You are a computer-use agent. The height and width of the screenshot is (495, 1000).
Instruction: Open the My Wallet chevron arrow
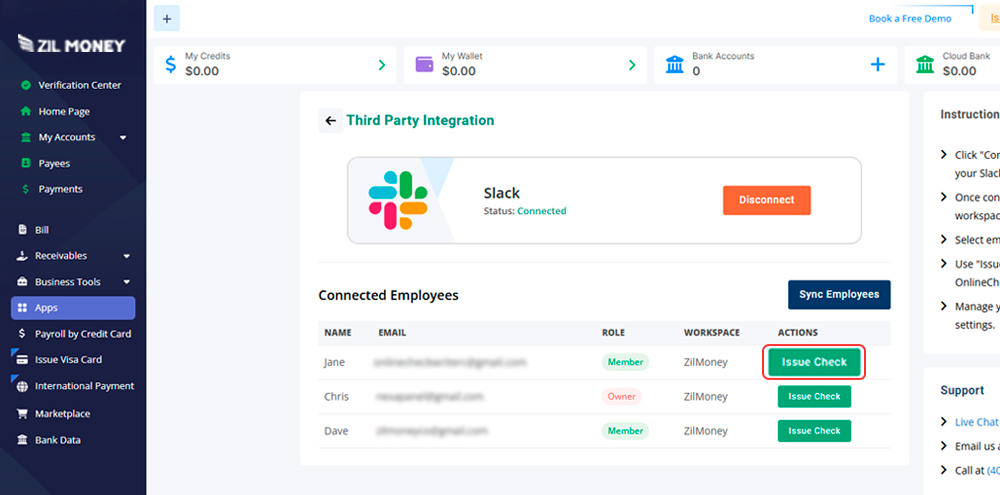coord(631,65)
